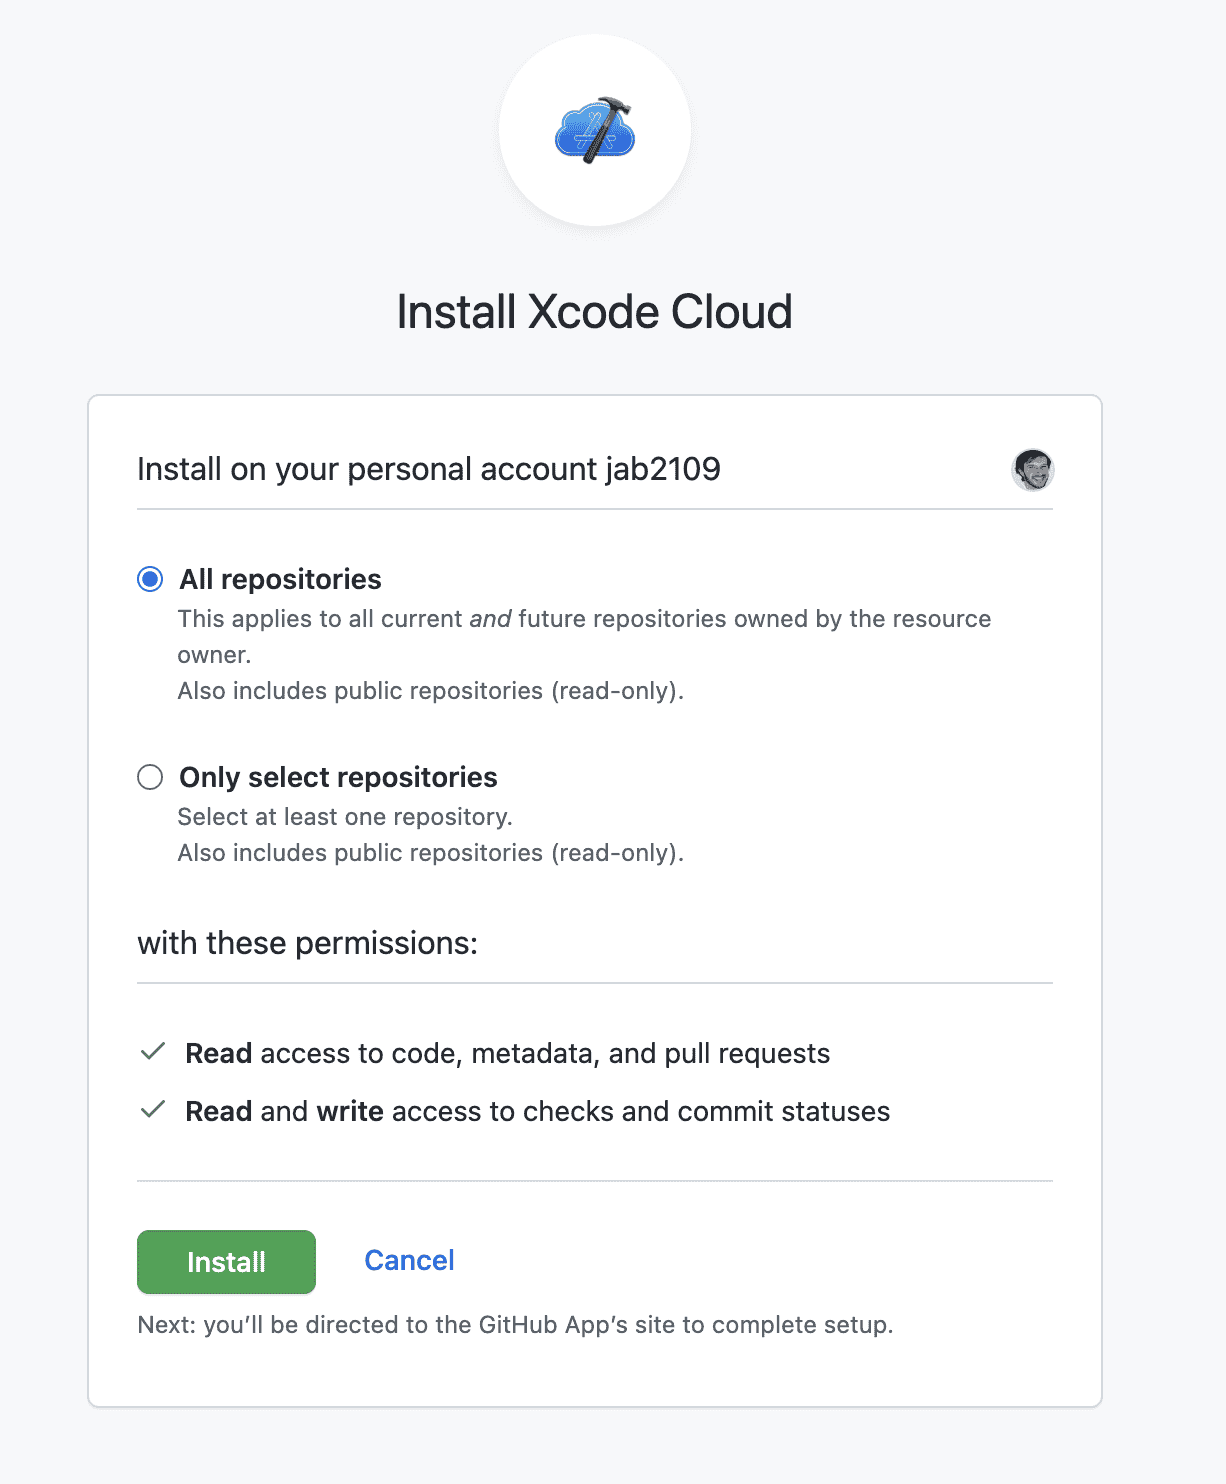Click the Only select repositories bold label
Viewport: 1226px width, 1484px height.
338,777
